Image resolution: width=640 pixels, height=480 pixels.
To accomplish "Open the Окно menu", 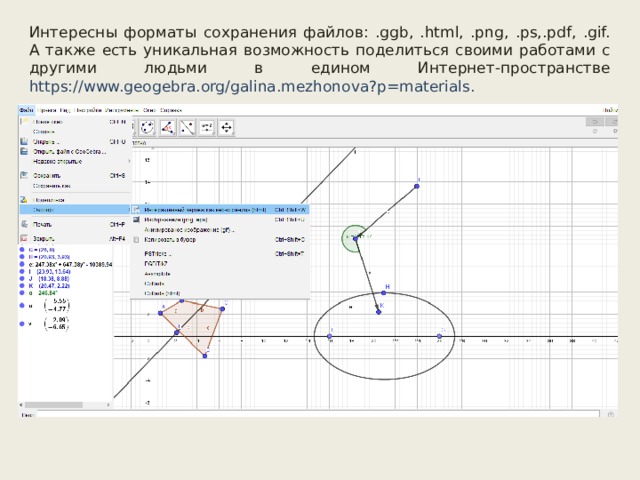I will [x=149, y=110].
